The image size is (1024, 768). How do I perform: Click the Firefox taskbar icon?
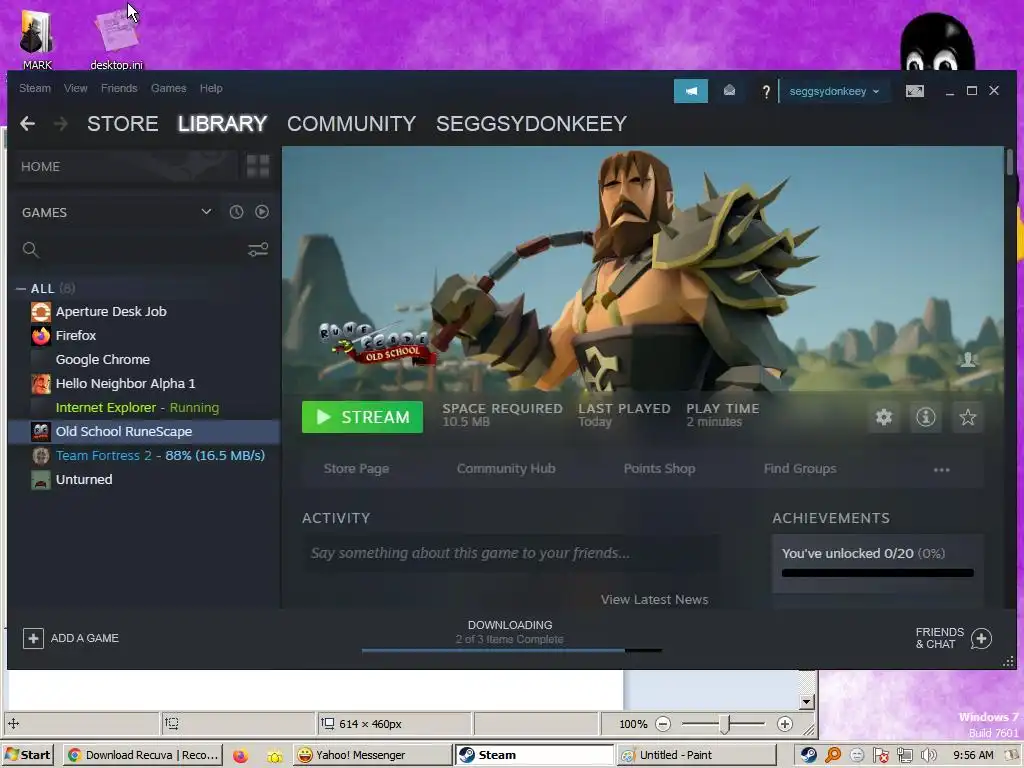(240, 756)
